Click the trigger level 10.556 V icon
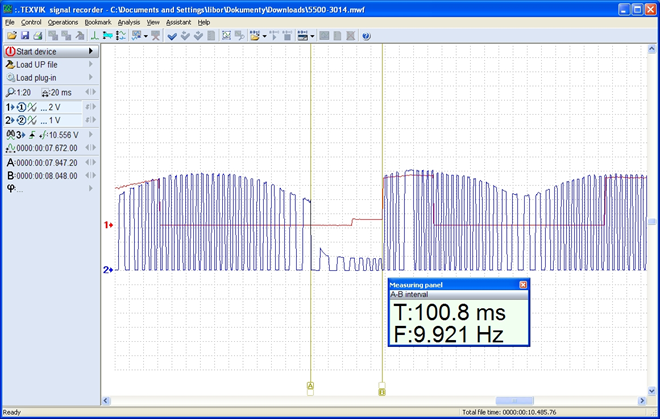Viewport: 660px width, 419px height. (x=43, y=135)
